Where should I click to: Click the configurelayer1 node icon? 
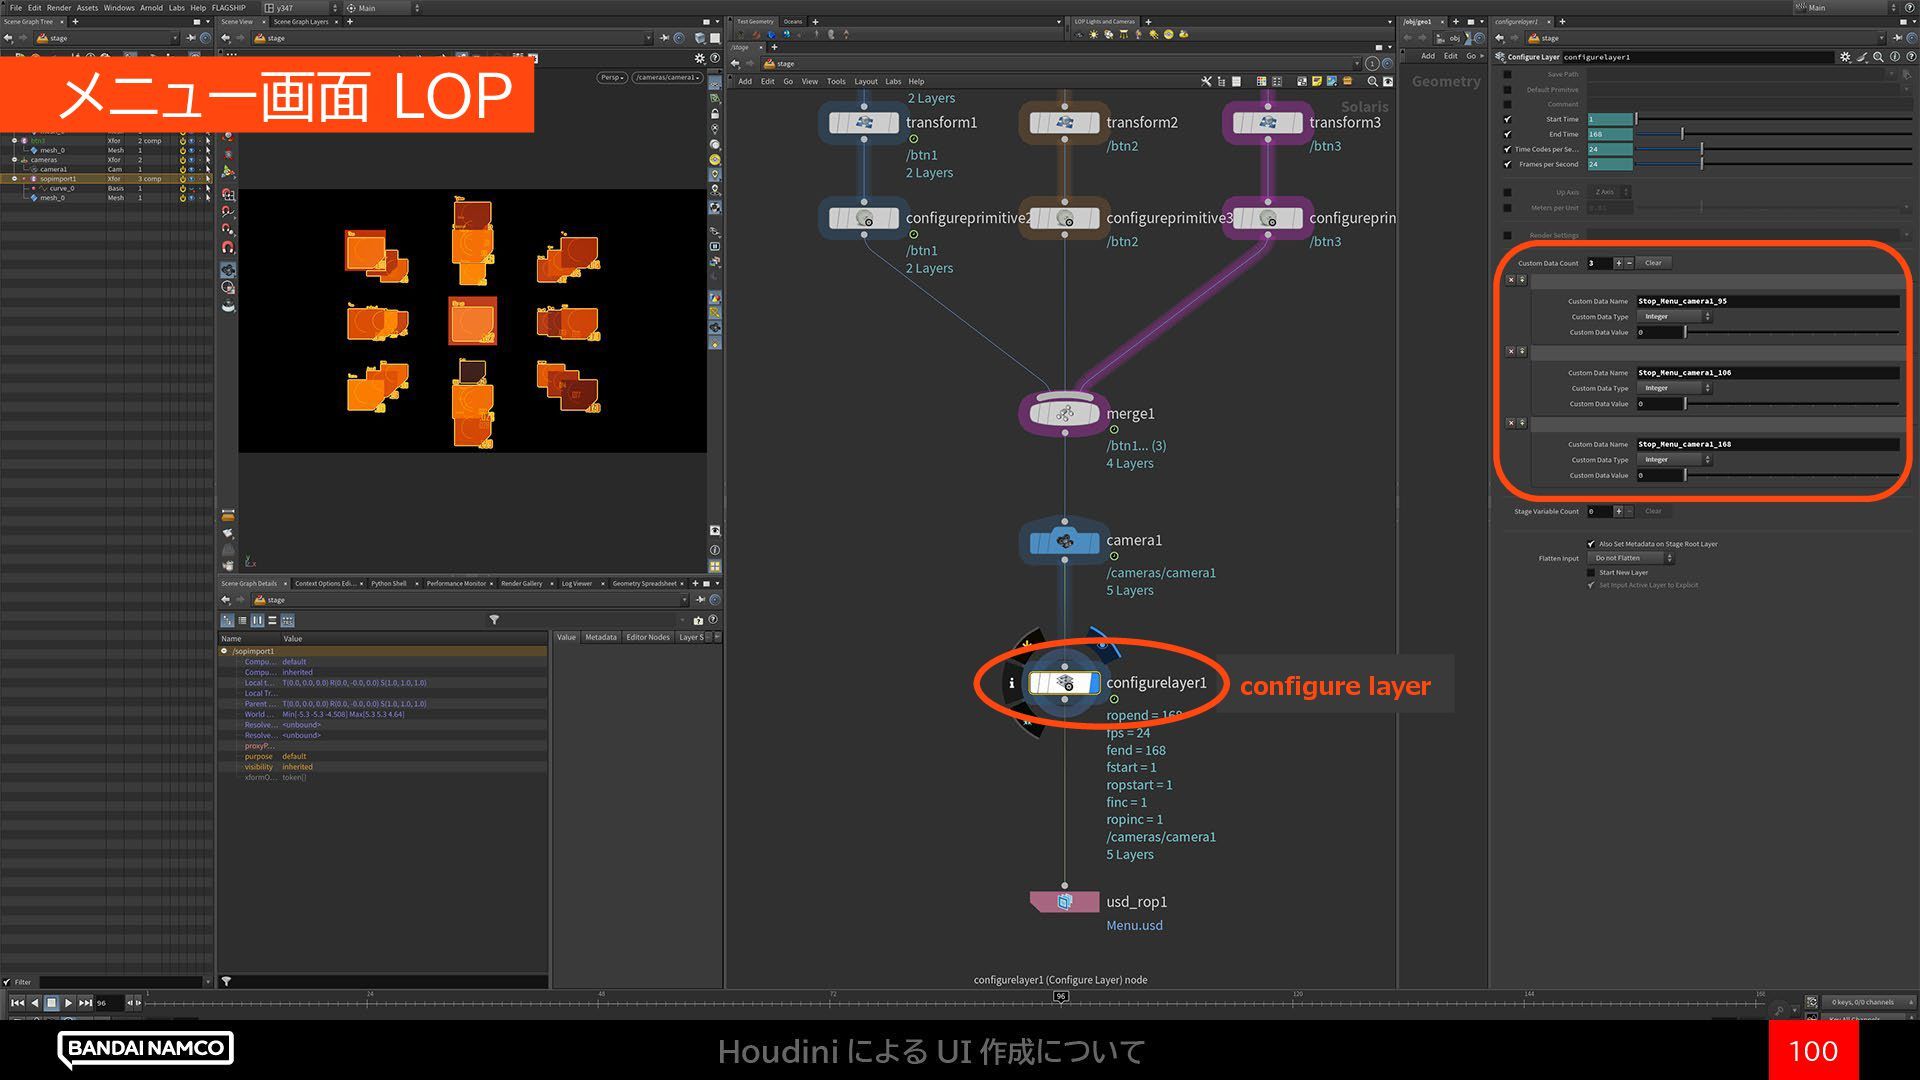(x=1064, y=683)
